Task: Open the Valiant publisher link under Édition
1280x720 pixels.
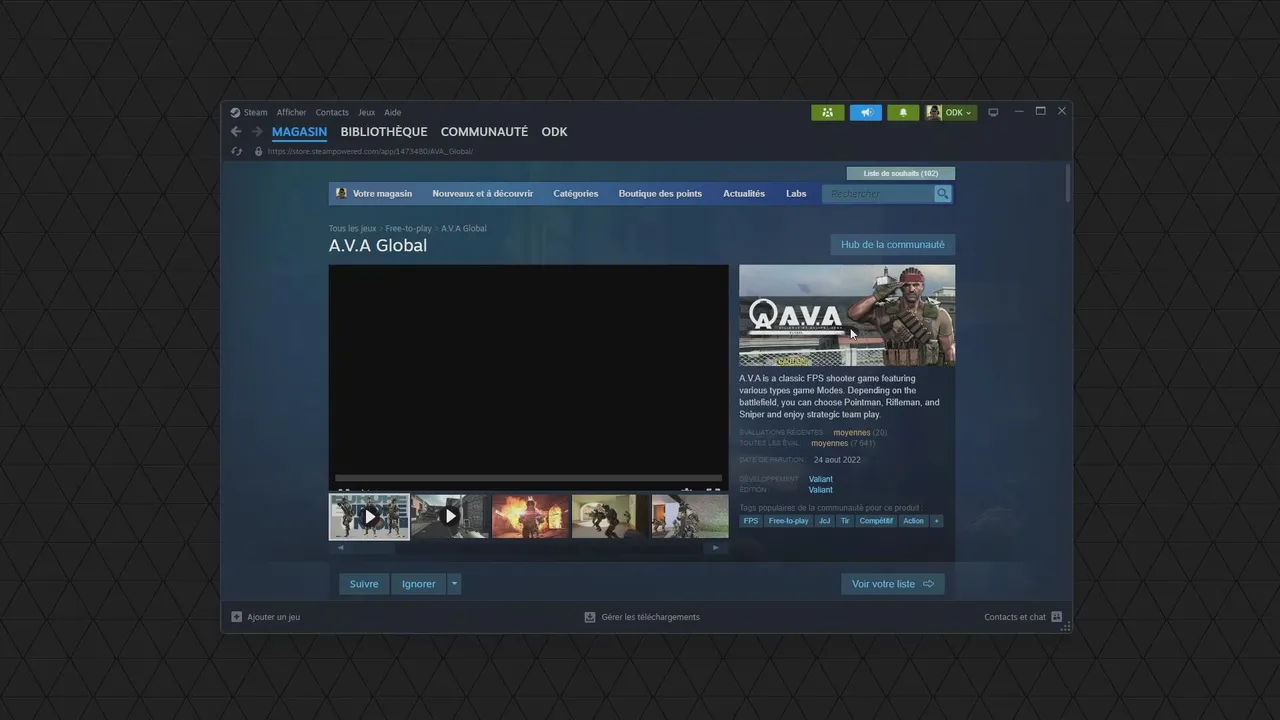Action: (821, 490)
